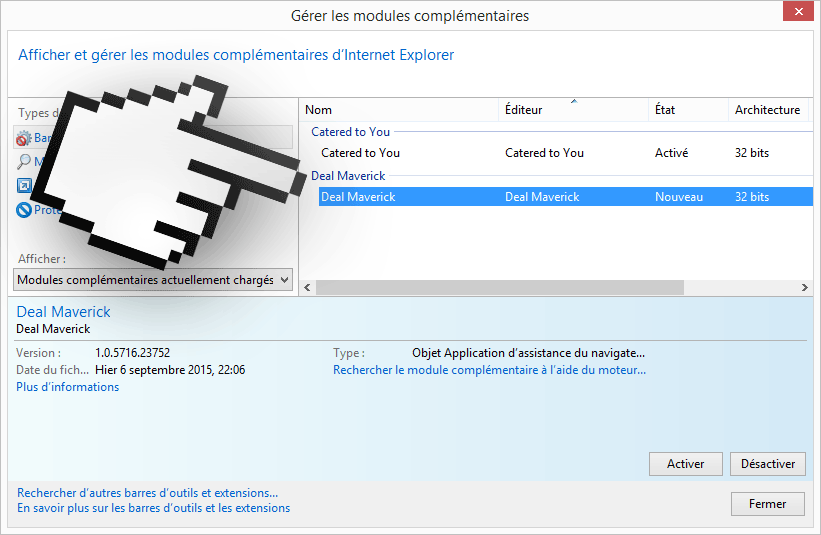Select the highlighted Deal Maverick add-on row

coord(565,197)
